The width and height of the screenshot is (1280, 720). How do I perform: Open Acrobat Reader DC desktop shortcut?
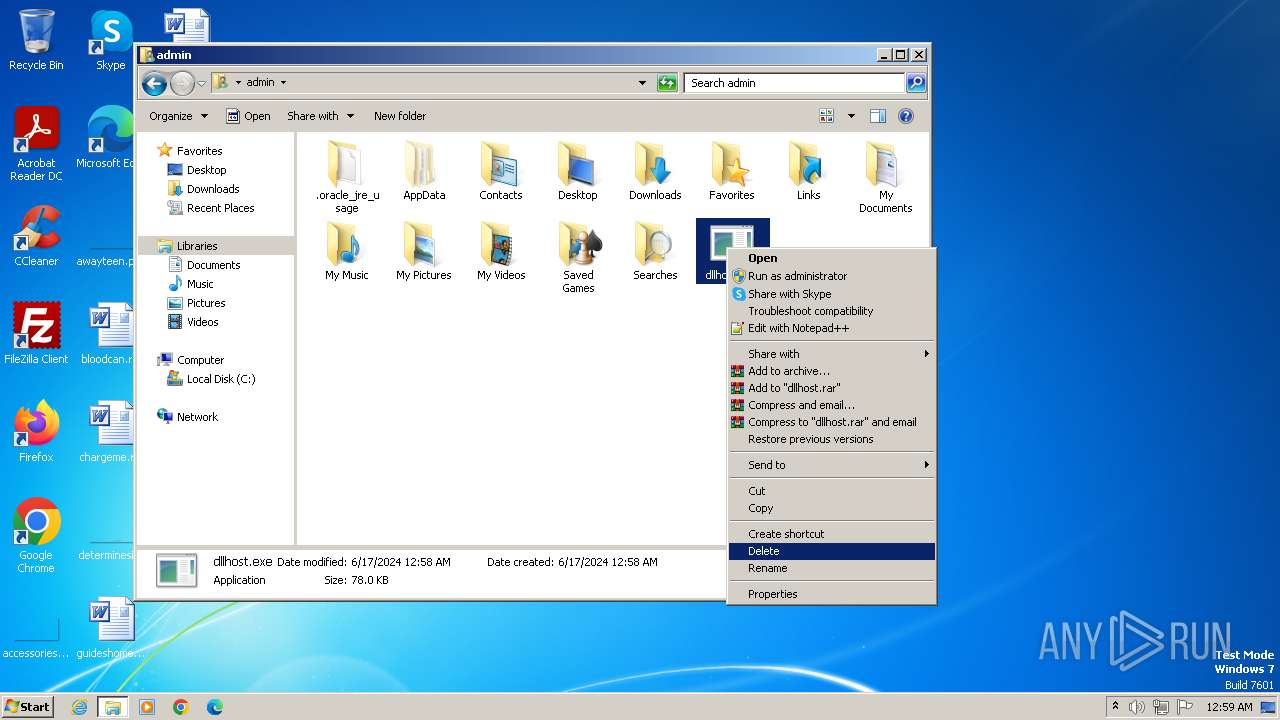click(36, 145)
